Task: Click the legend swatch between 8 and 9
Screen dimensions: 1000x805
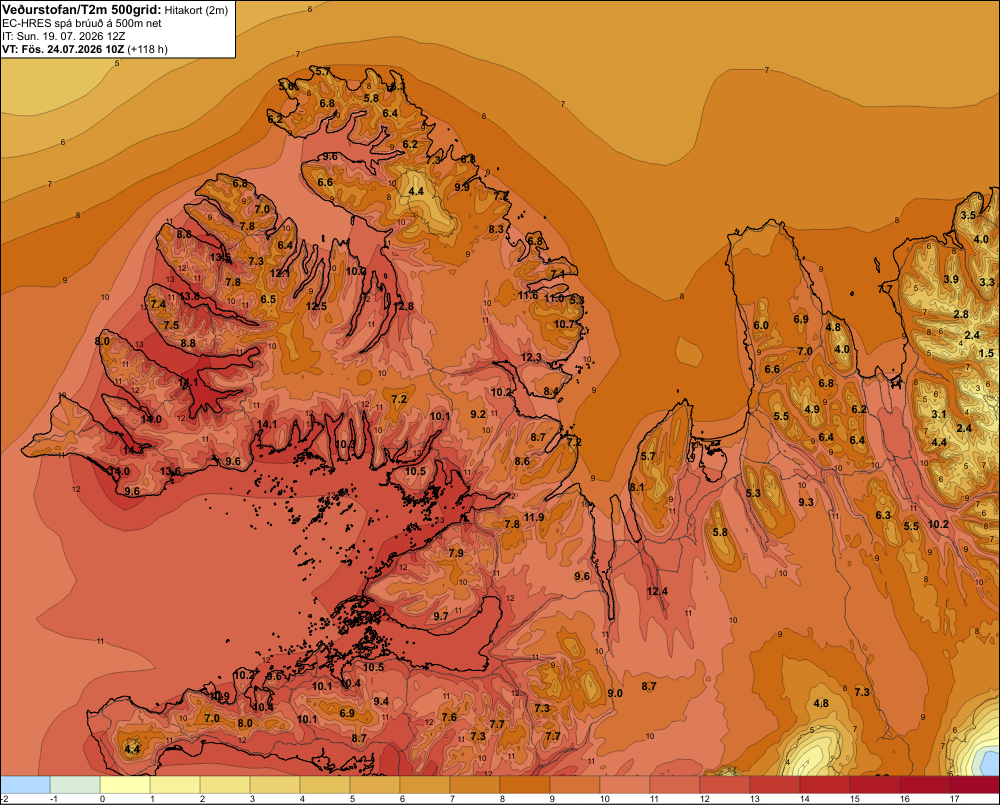Action: (525, 785)
